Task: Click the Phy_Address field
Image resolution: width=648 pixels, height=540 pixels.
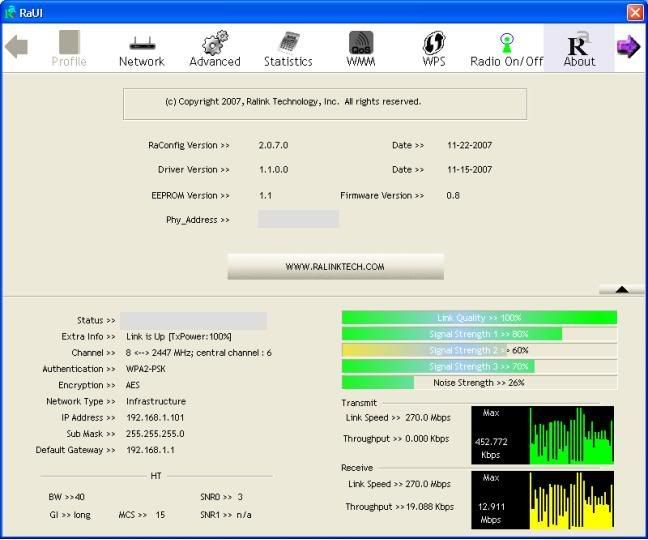Action: pyautogui.click(x=298, y=219)
